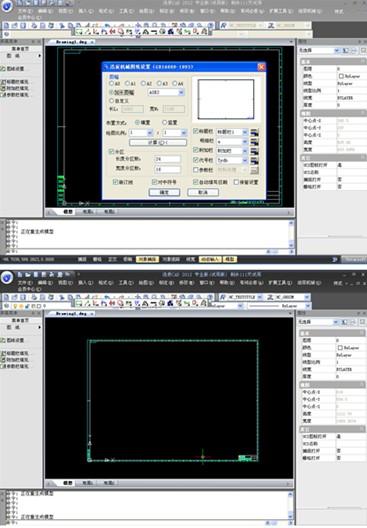Image resolution: width=367 pixels, height=528 pixels.
Task: Open the first 绘图比例 scale dropdown
Action: point(150,133)
